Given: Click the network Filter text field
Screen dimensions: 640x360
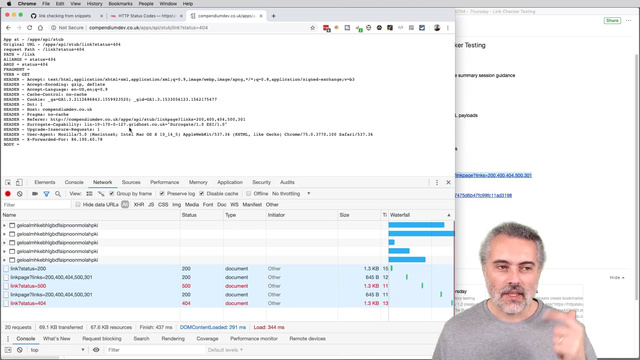Looking at the screenshot, I should 36,205.
